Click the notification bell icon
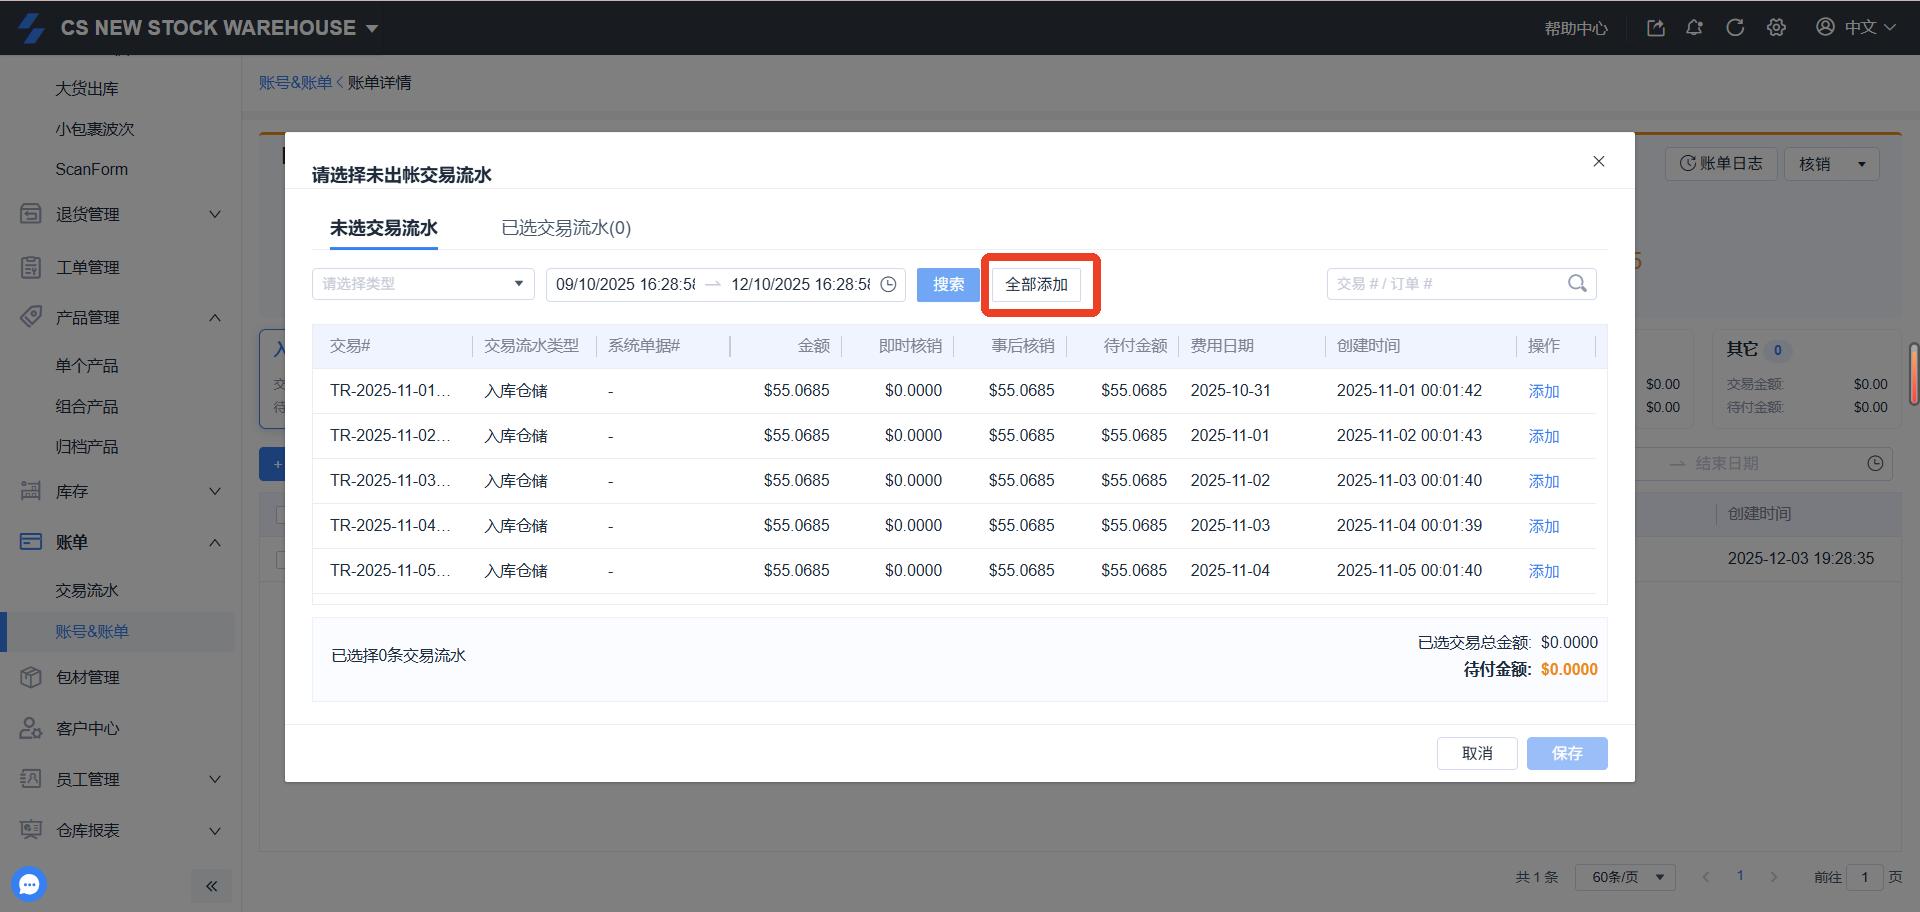 click(1694, 28)
